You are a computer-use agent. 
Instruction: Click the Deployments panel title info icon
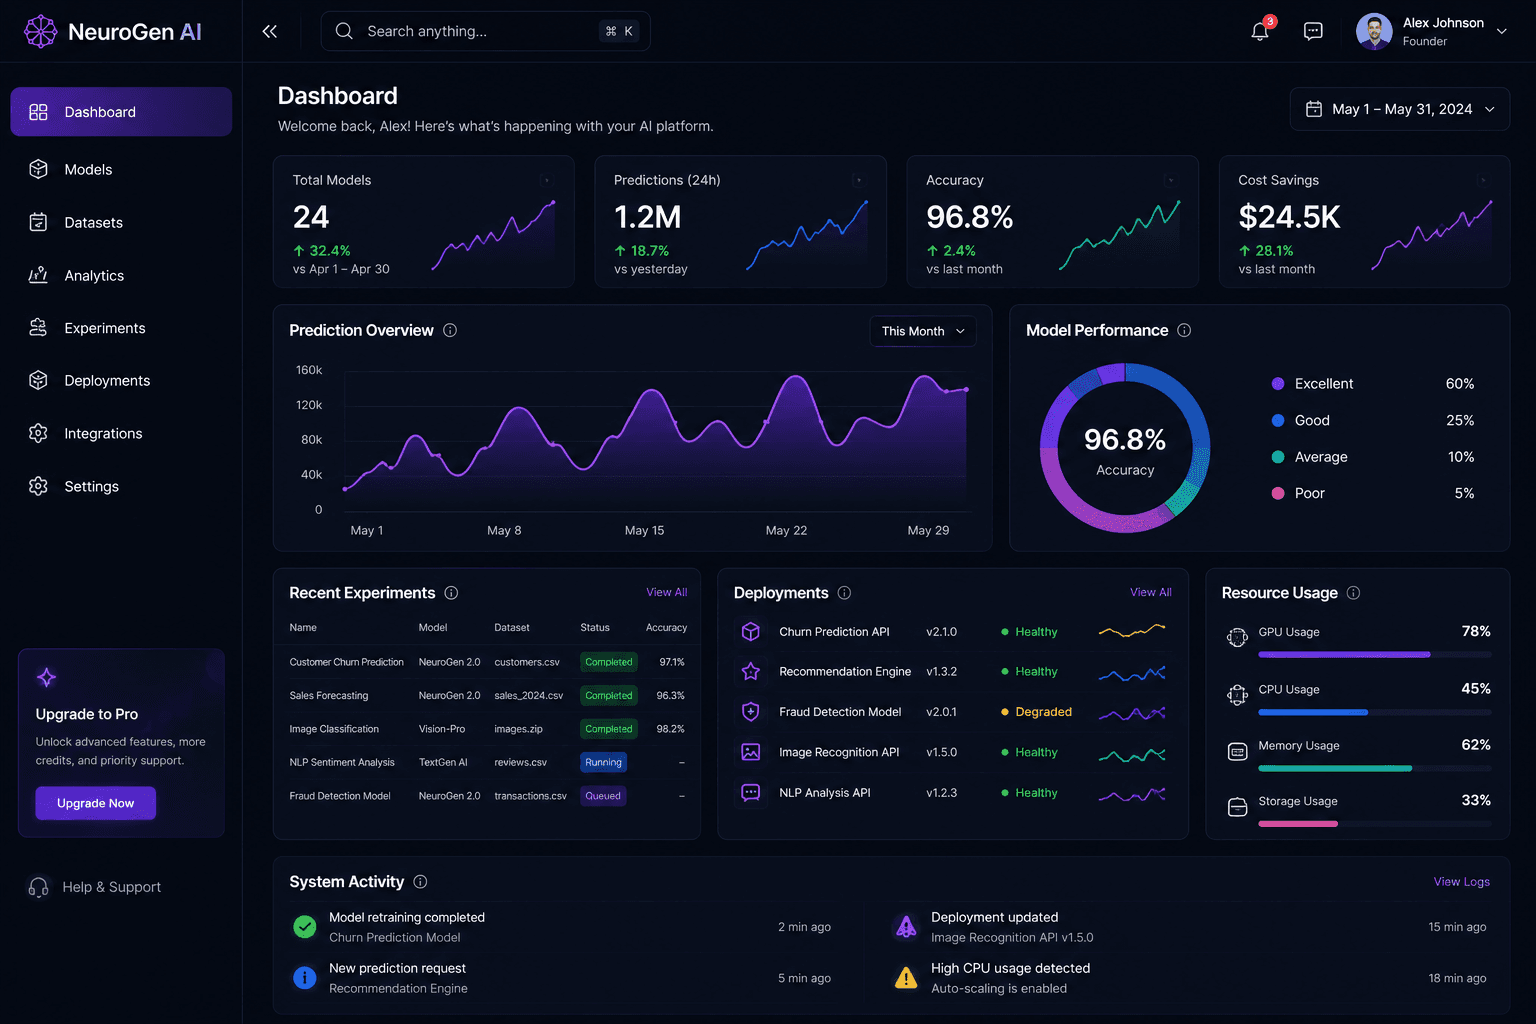point(844,593)
